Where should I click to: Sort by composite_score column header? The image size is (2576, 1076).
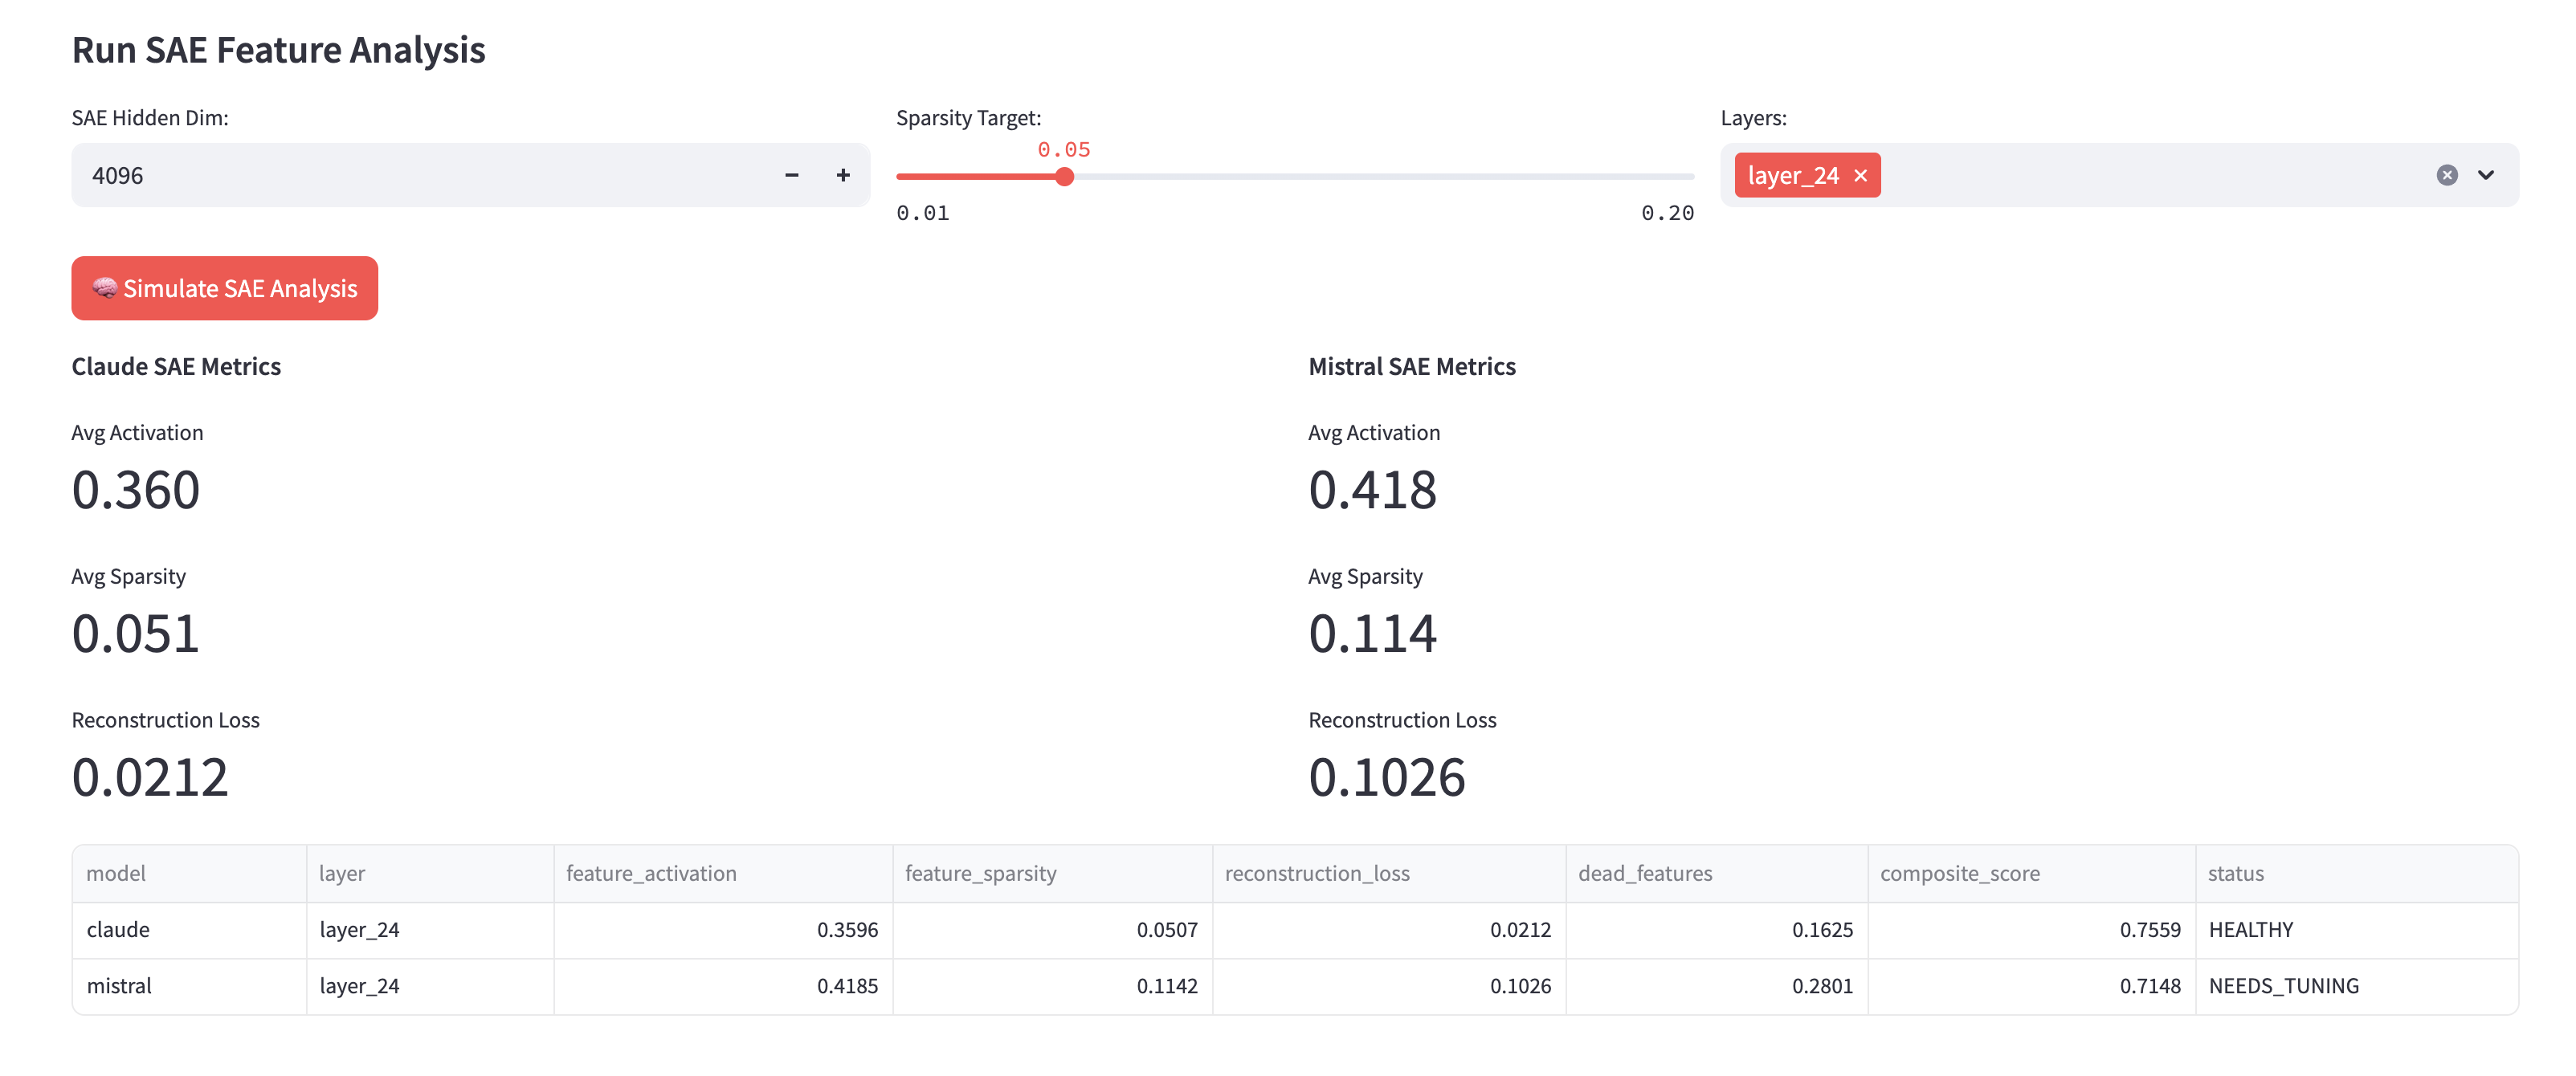pyautogui.click(x=1959, y=873)
